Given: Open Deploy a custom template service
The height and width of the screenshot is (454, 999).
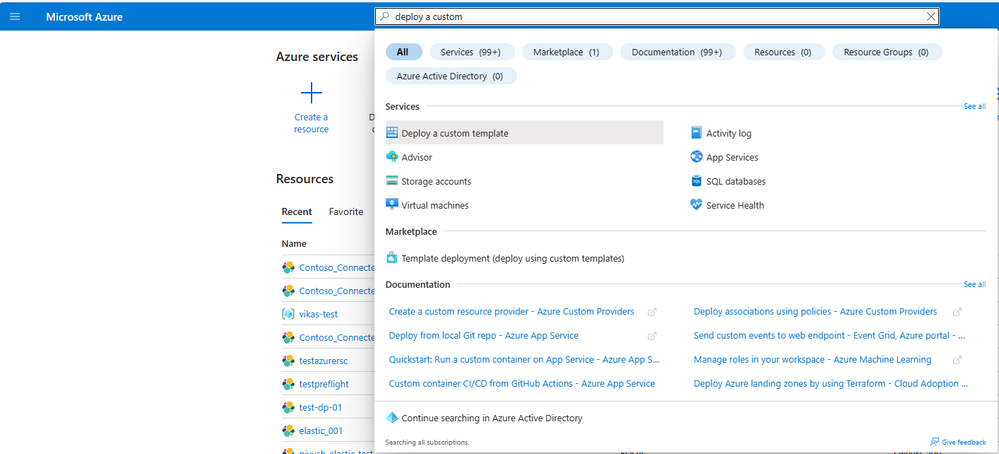Looking at the screenshot, I should (x=524, y=133).
